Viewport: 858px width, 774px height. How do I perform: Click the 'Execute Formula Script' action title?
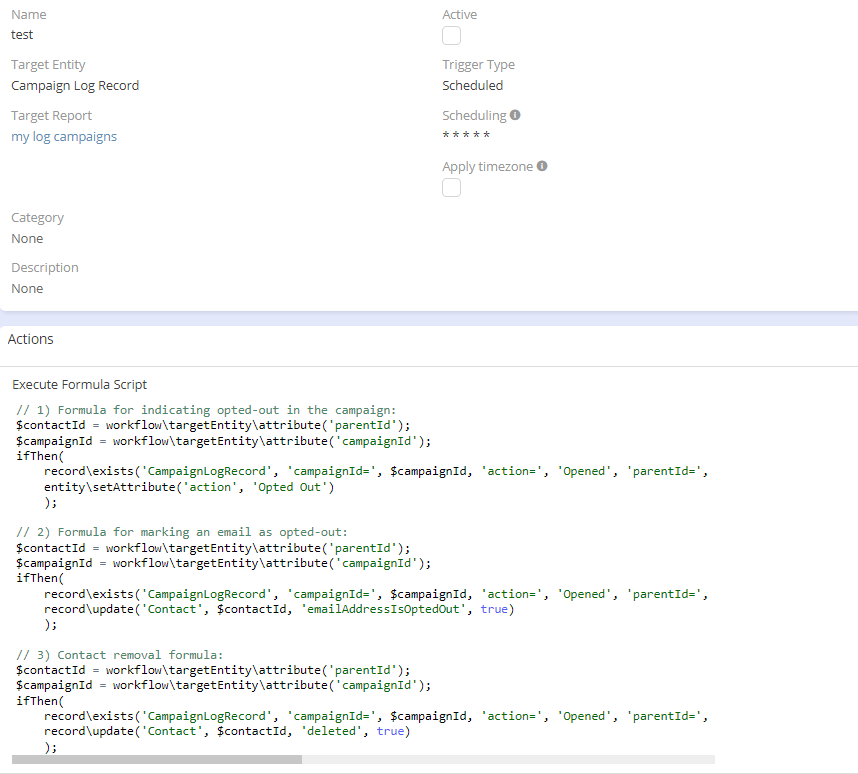tap(79, 384)
